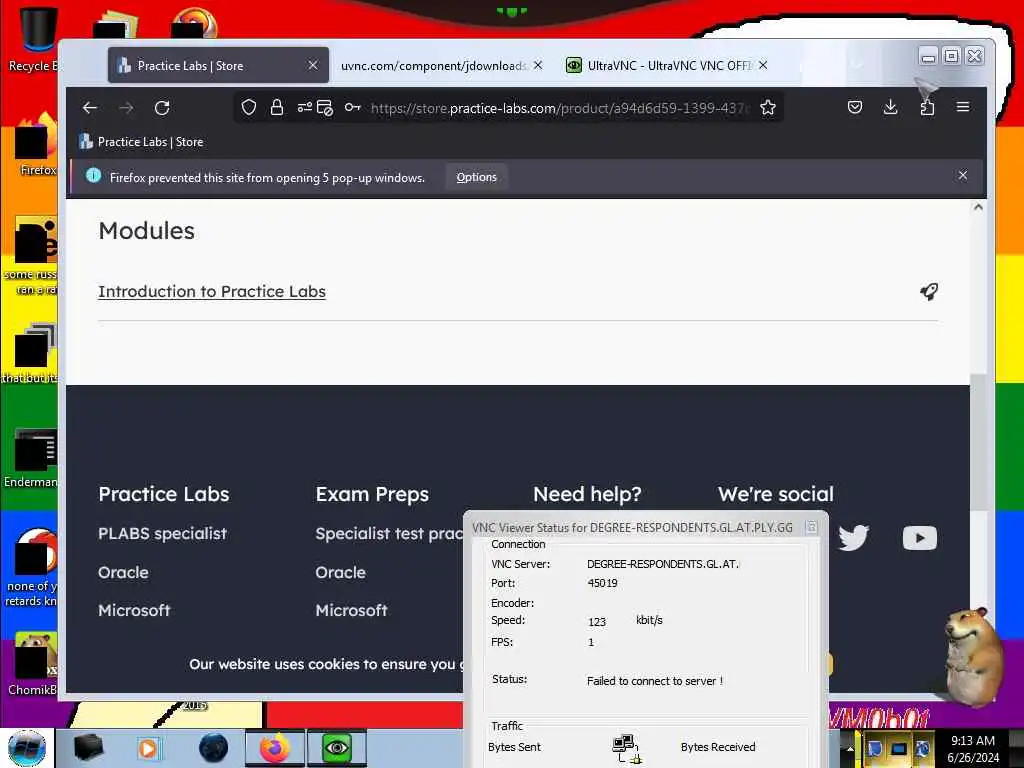1024x768 pixels.
Task: Click the rocket icon beside Introduction to Practice Labs
Action: [929, 291]
